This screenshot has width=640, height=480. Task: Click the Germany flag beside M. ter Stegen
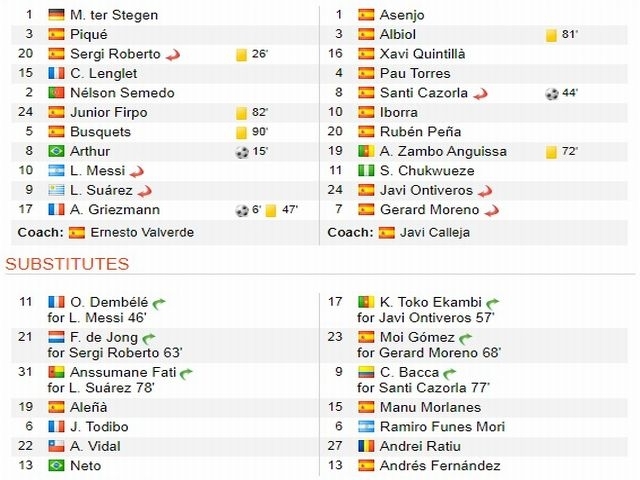click(x=56, y=15)
